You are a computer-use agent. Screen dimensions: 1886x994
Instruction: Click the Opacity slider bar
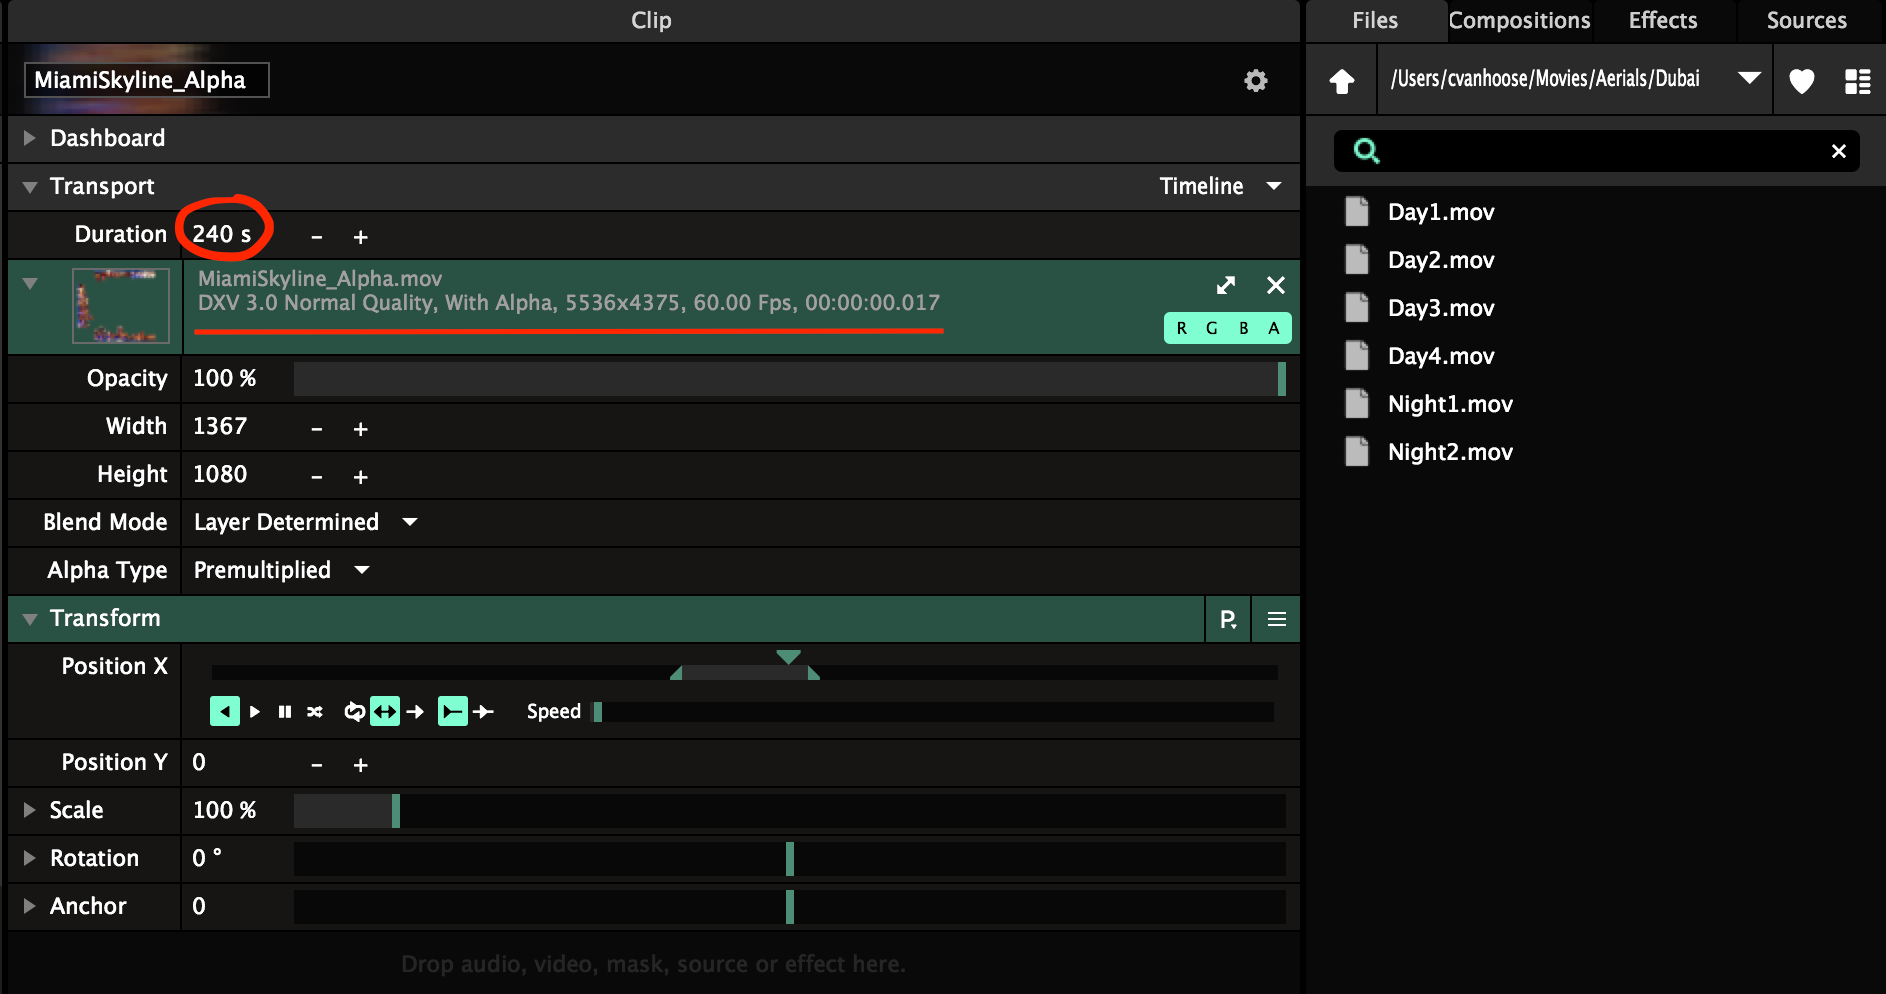point(788,379)
